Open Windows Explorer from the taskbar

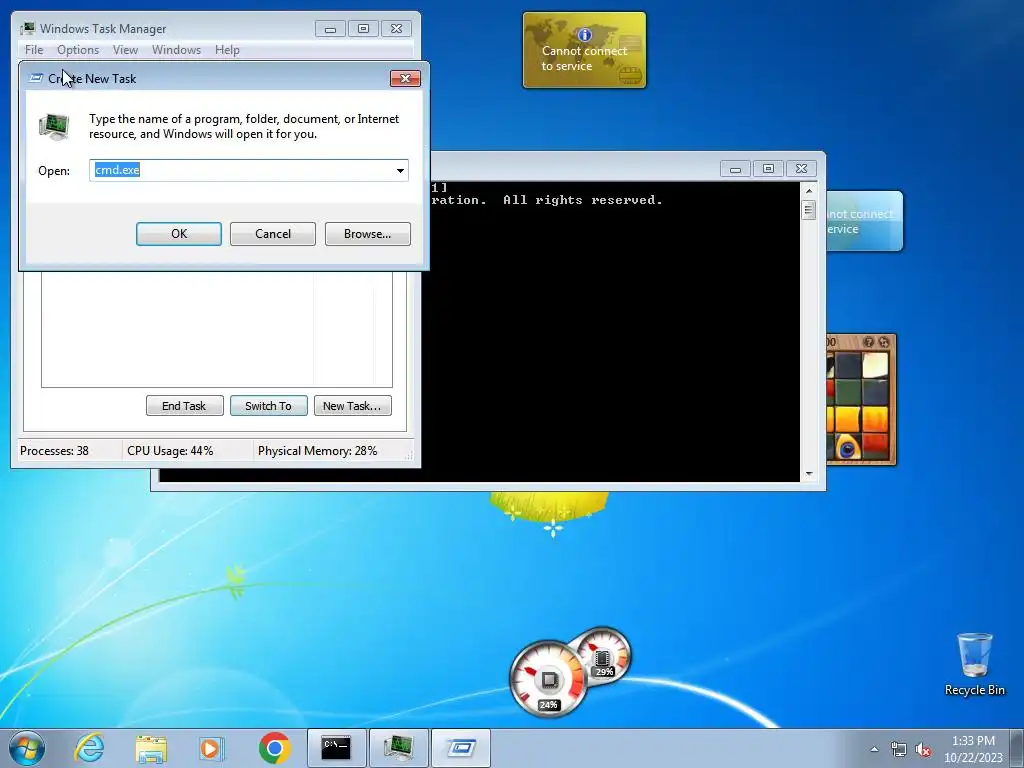151,748
